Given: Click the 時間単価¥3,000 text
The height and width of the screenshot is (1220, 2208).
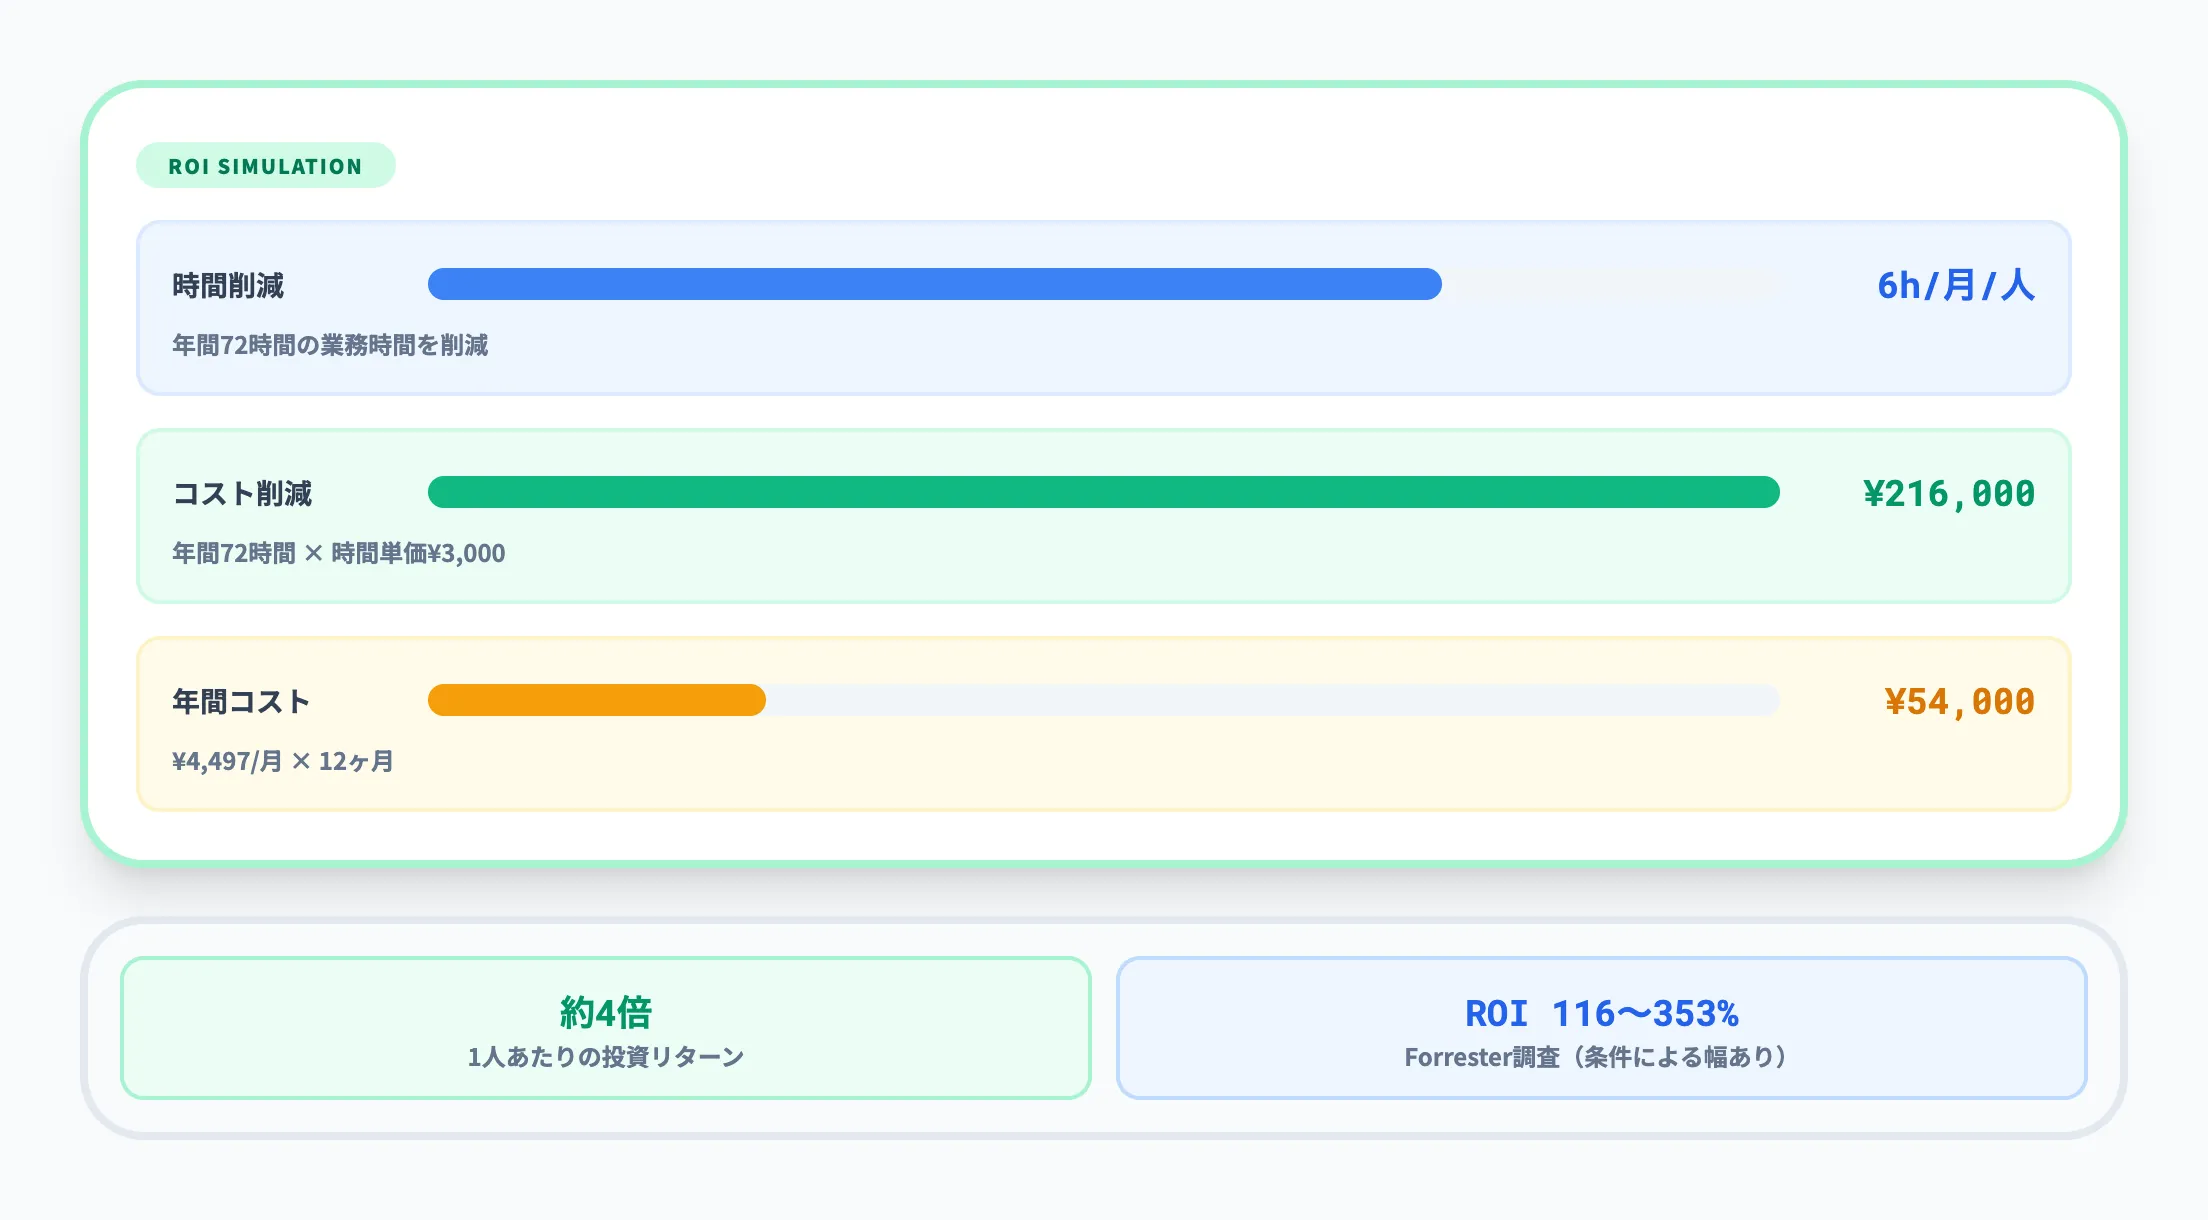Looking at the screenshot, I should coord(418,553).
